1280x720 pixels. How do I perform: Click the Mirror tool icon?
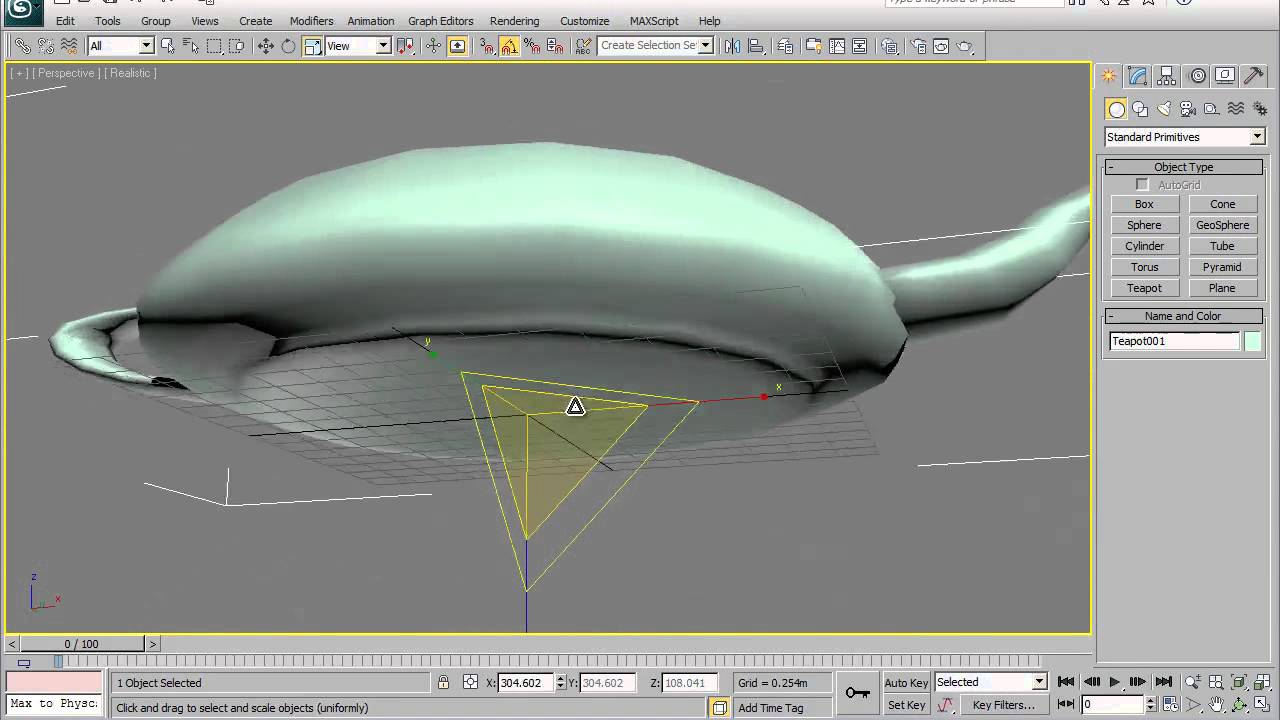pyautogui.click(x=732, y=46)
